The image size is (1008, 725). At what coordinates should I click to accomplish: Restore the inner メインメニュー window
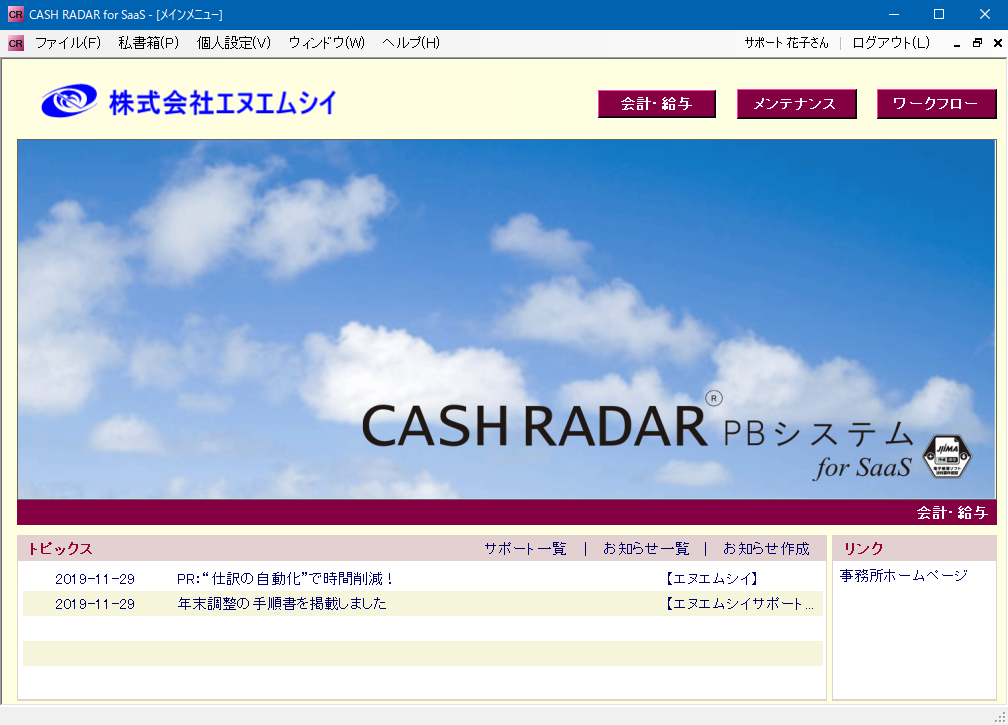[977, 43]
